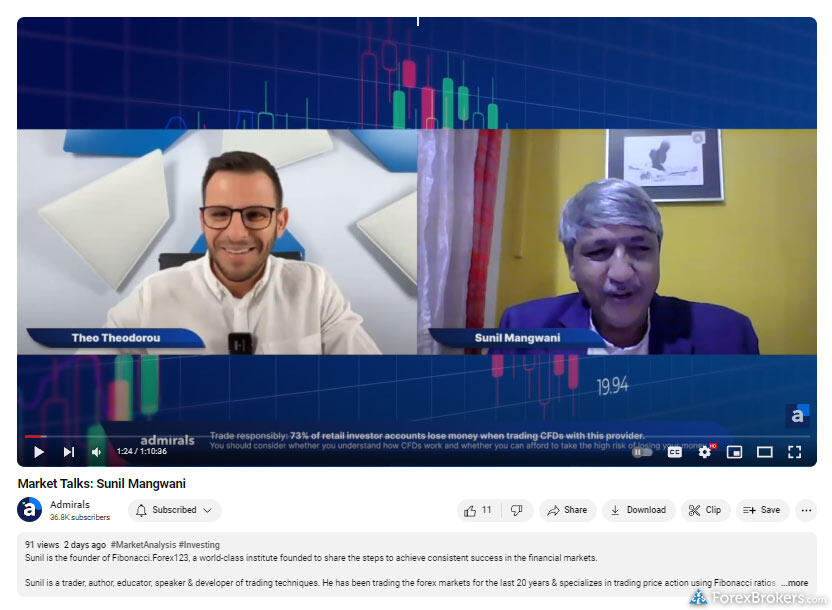
Task: Download the video
Action: (638, 510)
